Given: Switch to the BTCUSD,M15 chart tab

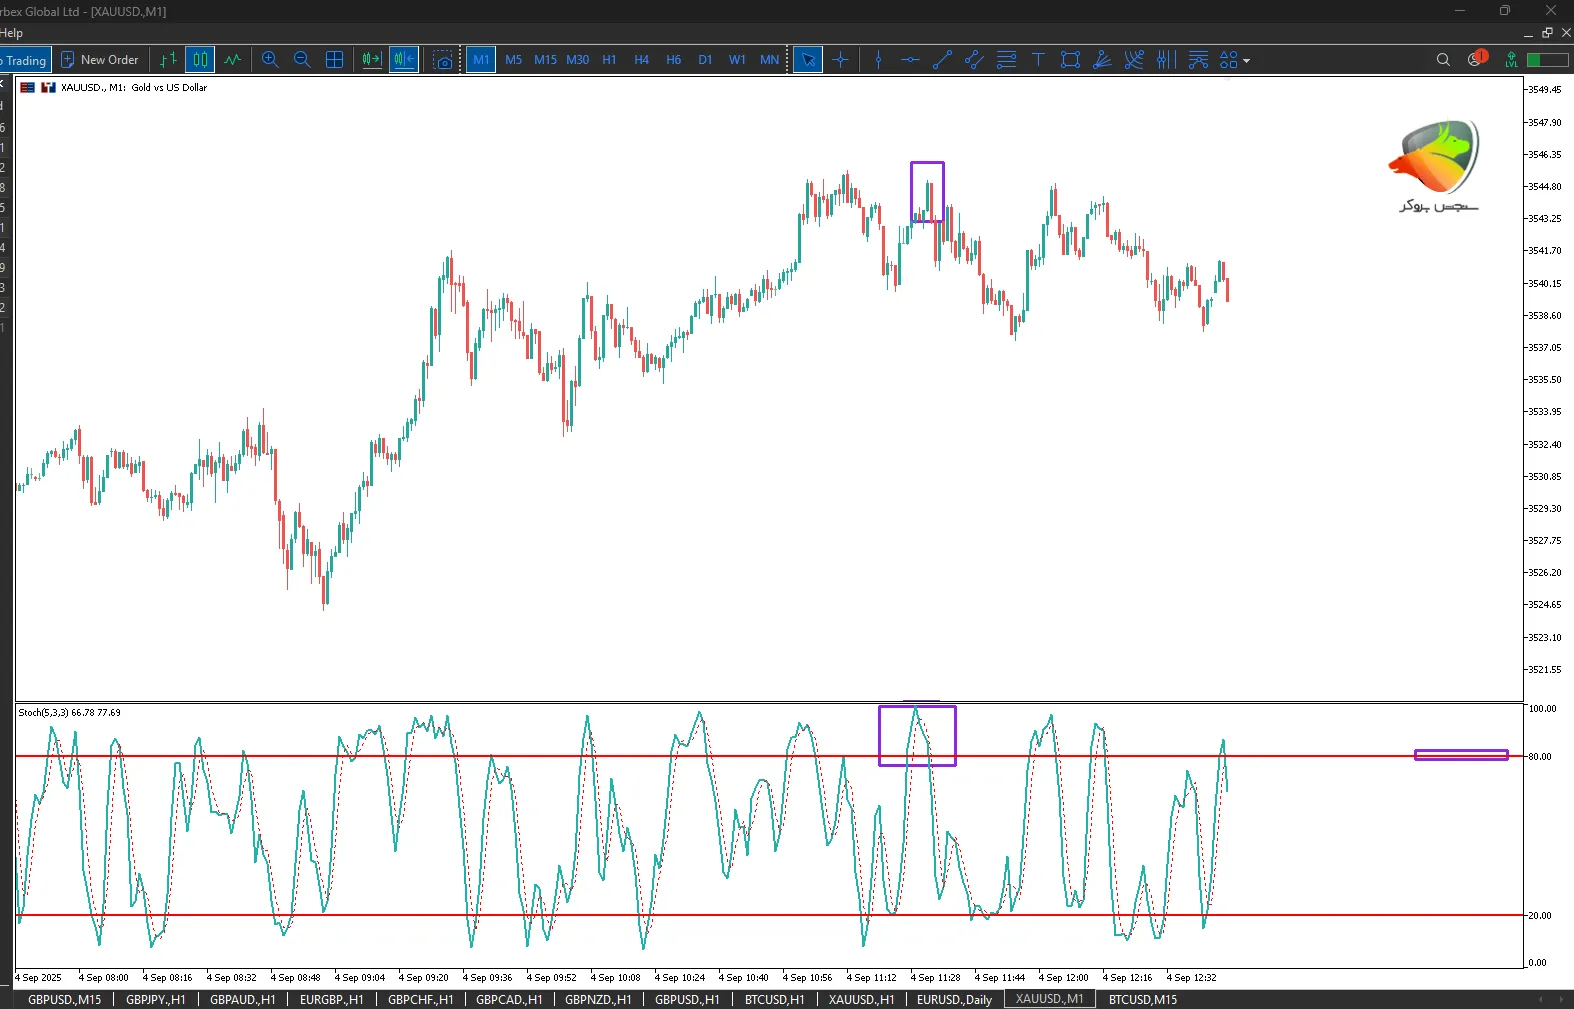Looking at the screenshot, I should (x=1142, y=999).
